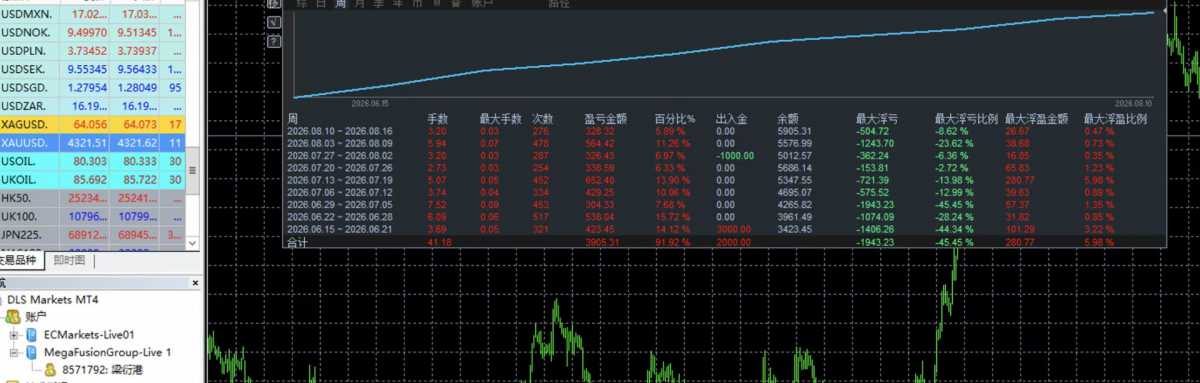Click the 百分比% column header
Viewport: 1200px width, 383px height.
tap(674, 118)
